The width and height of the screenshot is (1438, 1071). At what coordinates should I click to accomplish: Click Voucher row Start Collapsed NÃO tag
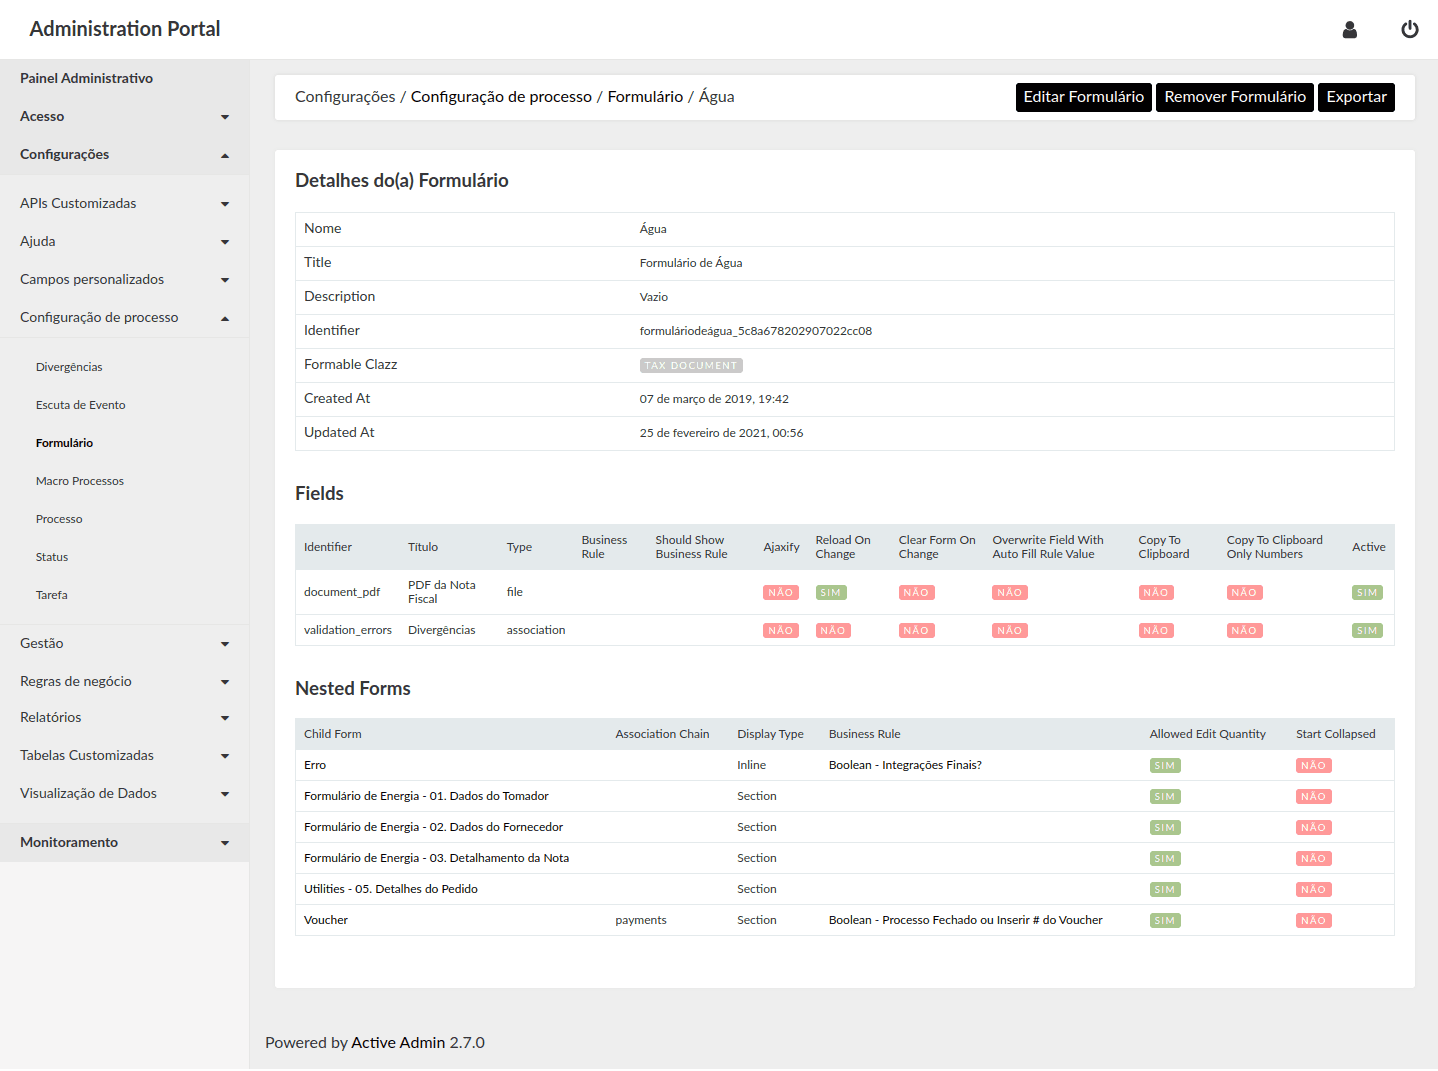1314,921
